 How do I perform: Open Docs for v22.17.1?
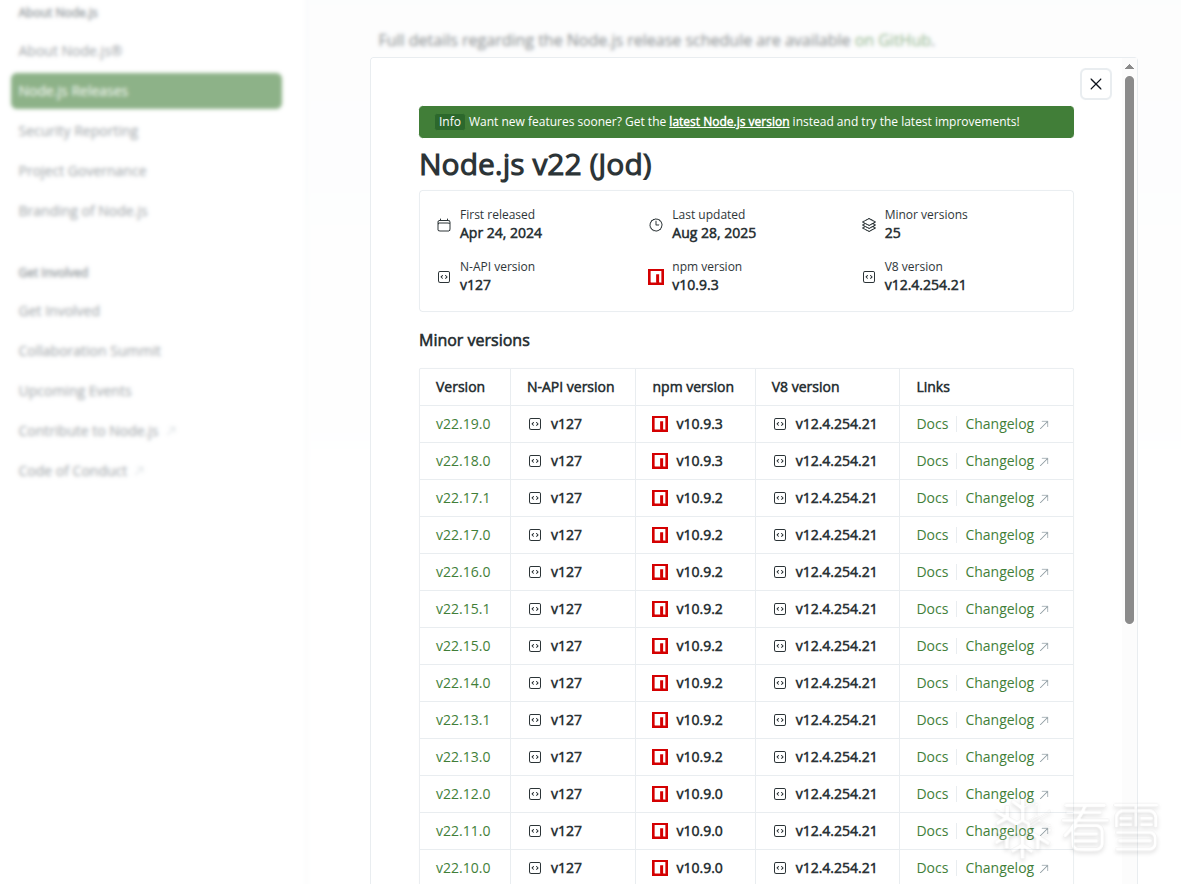pyautogui.click(x=932, y=498)
